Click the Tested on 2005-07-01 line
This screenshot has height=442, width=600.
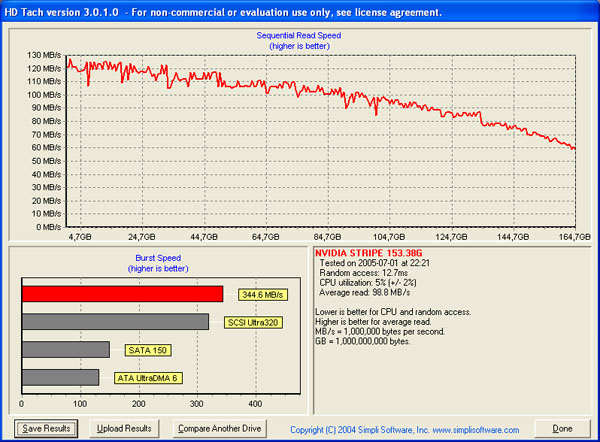pyautogui.click(x=375, y=263)
